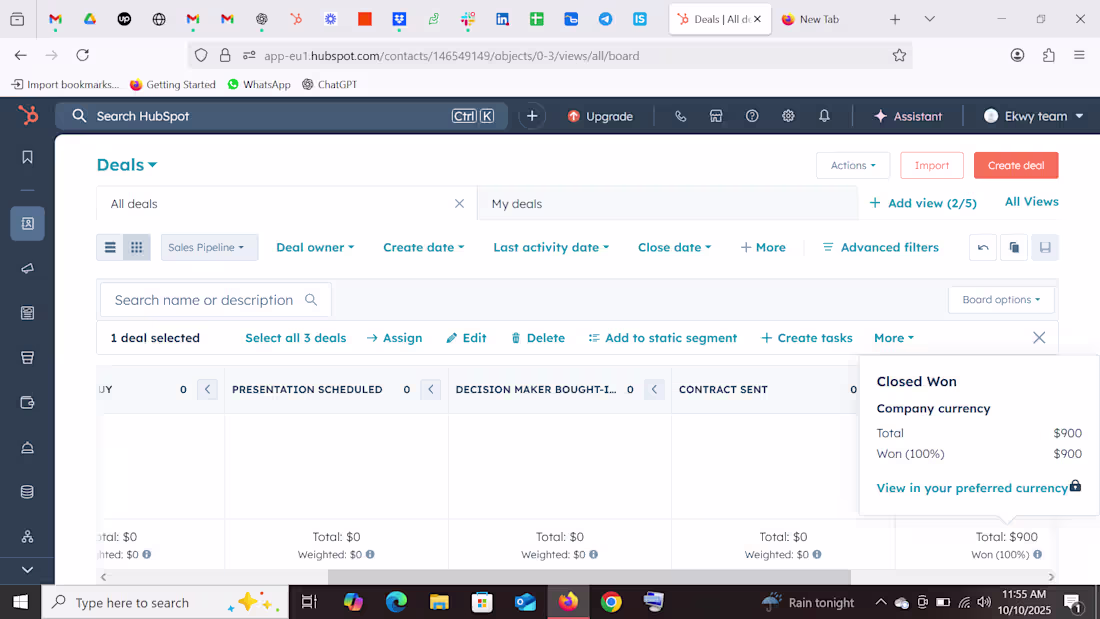Open the Bookmarks sidebar icon
The image size is (1100, 619).
click(27, 157)
